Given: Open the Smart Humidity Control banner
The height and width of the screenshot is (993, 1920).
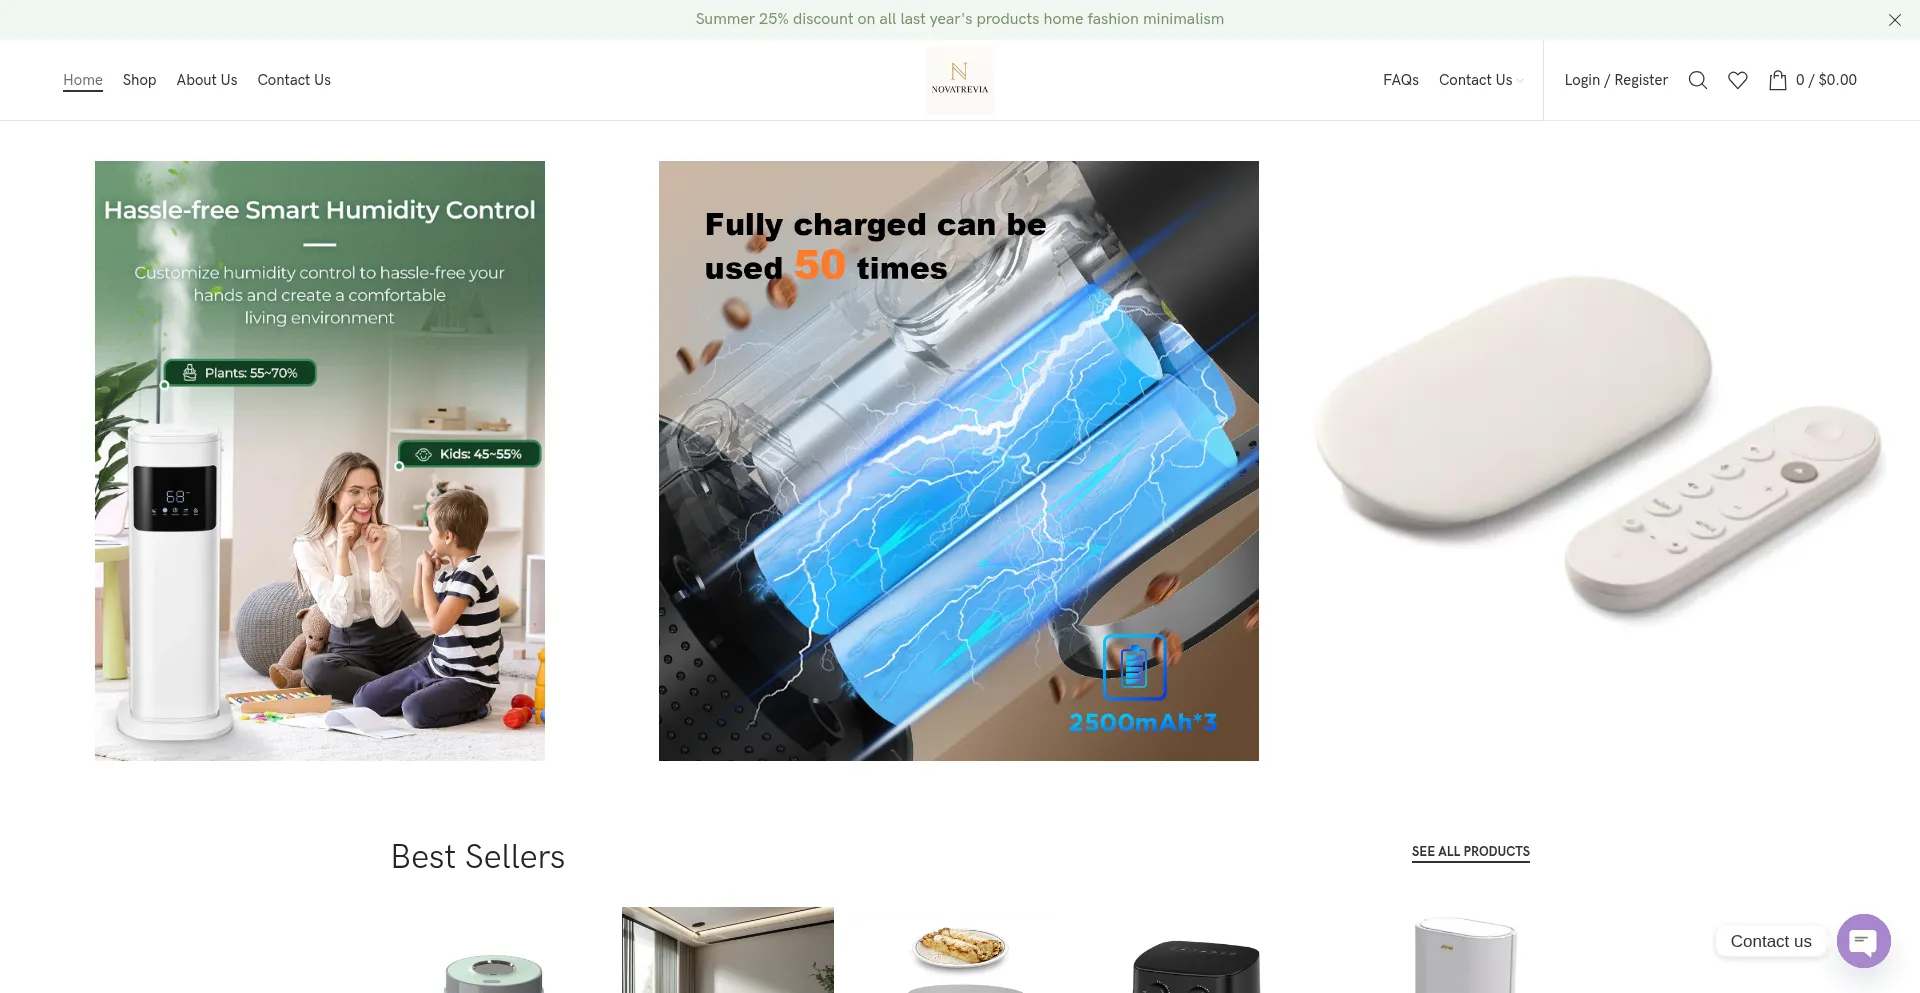Looking at the screenshot, I should tap(320, 461).
